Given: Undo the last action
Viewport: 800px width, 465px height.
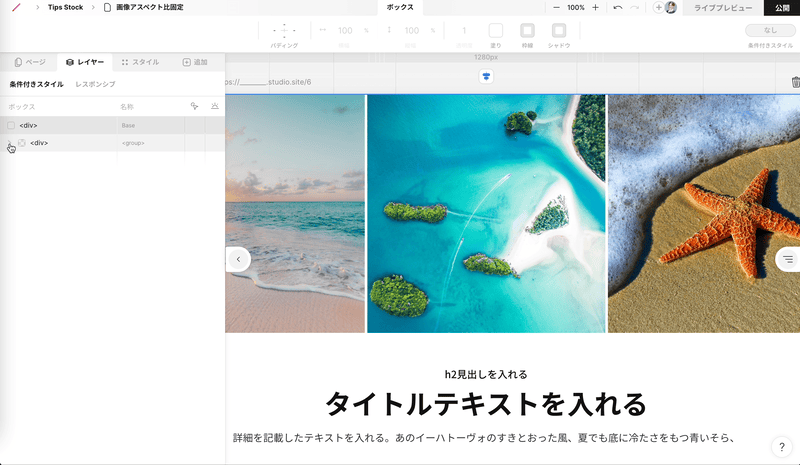Looking at the screenshot, I should tap(617, 7).
